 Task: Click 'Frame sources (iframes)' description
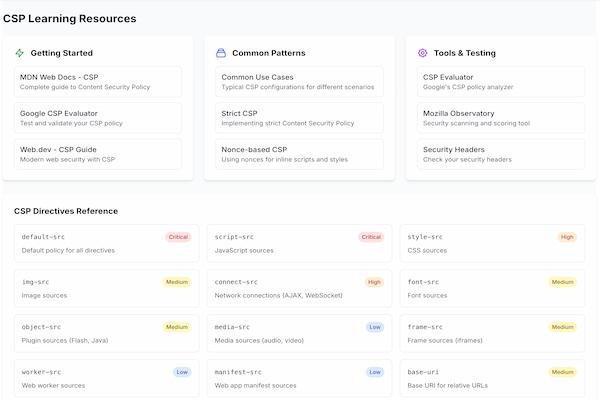[x=445, y=340]
